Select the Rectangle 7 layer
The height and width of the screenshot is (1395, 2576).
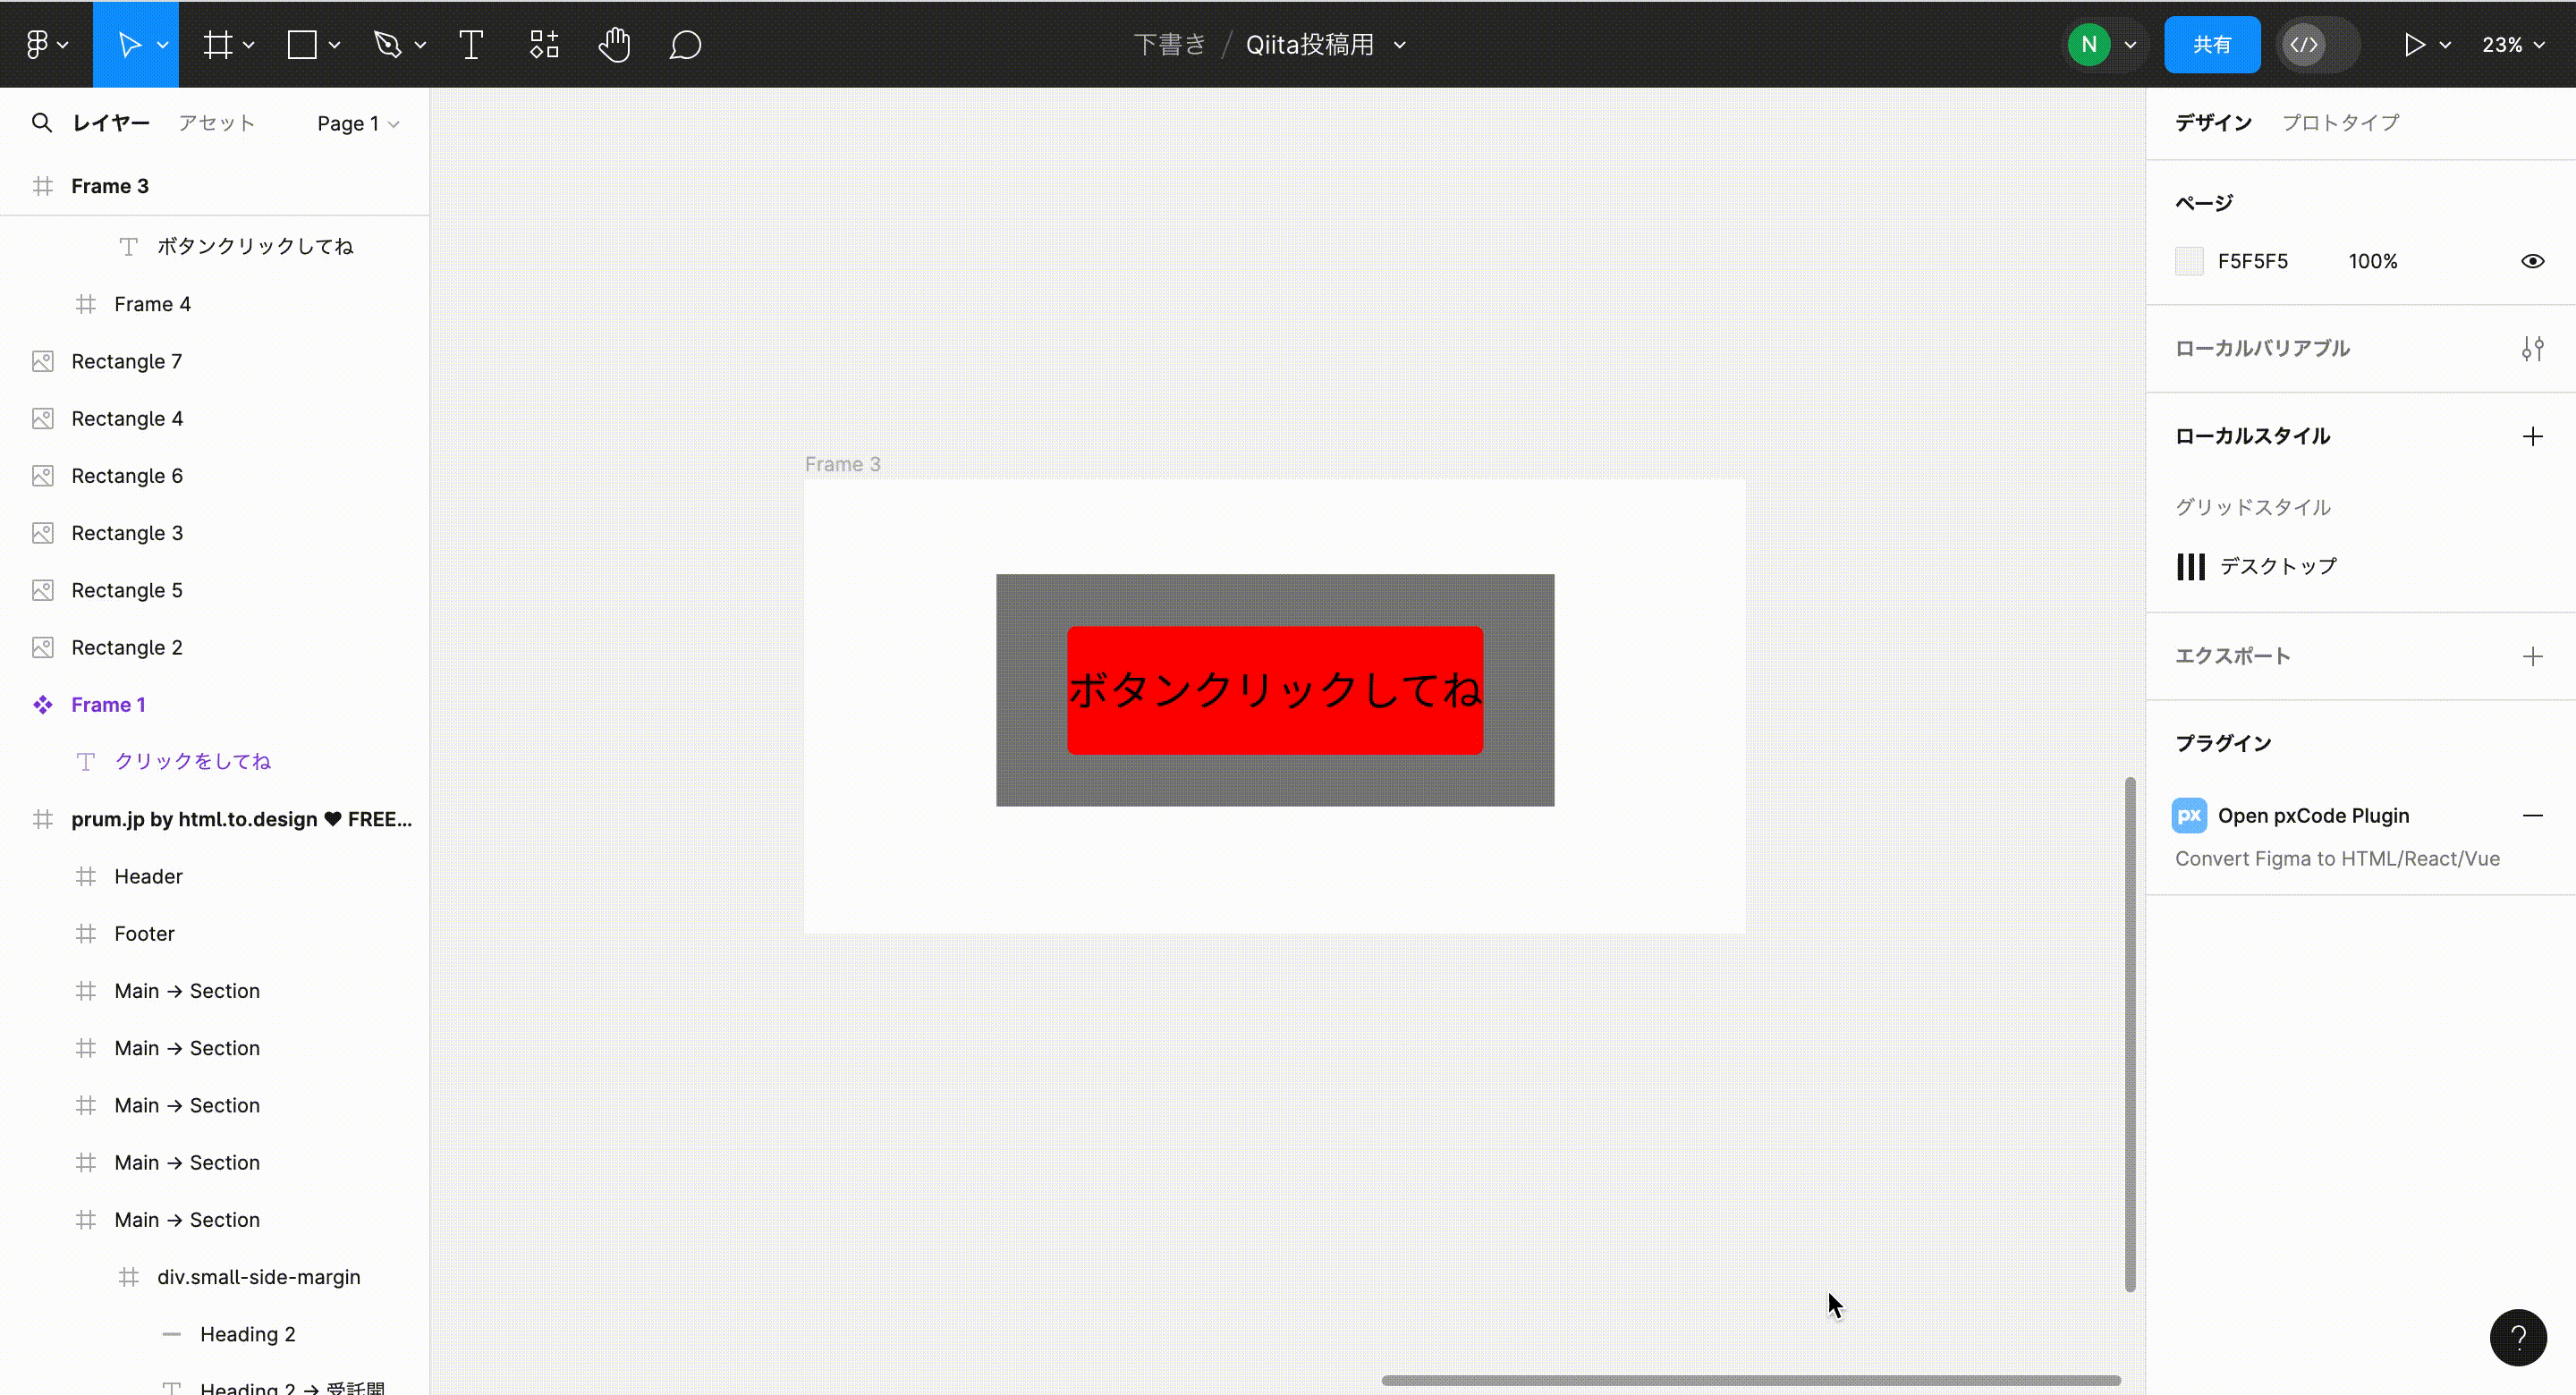126,361
